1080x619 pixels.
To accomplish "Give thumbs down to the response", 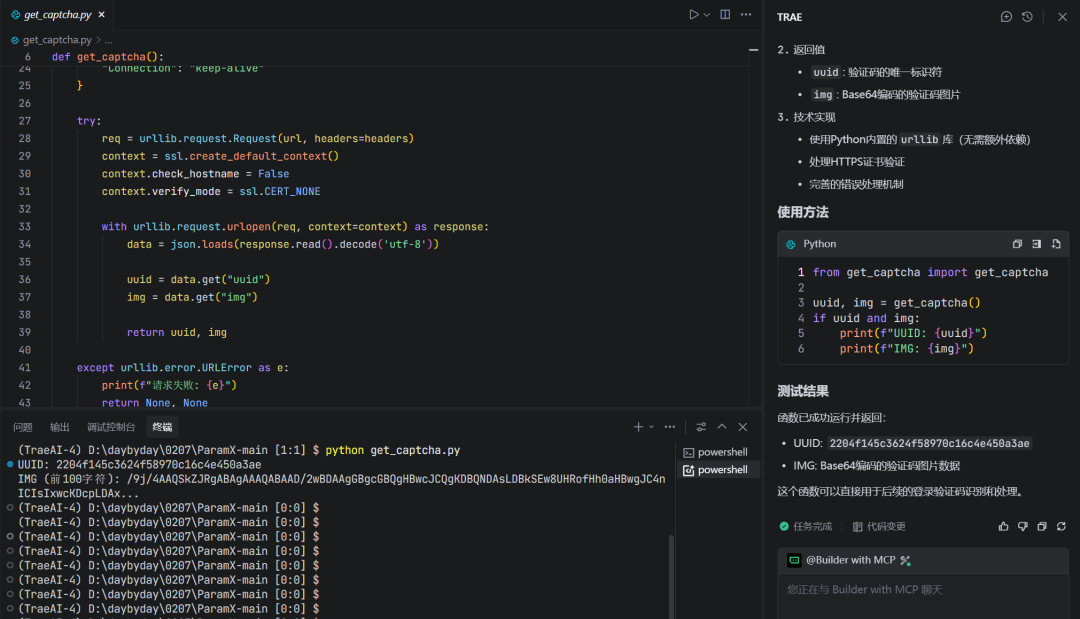I will [1023, 526].
